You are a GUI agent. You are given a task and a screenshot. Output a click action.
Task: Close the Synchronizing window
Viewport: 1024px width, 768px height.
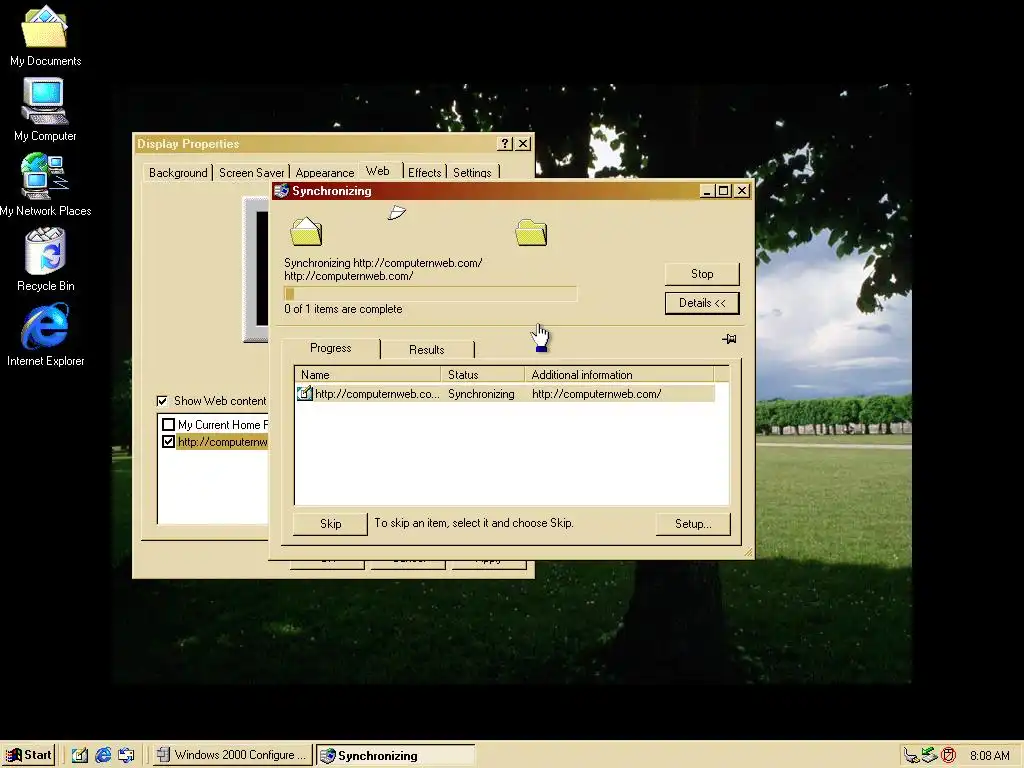point(742,191)
